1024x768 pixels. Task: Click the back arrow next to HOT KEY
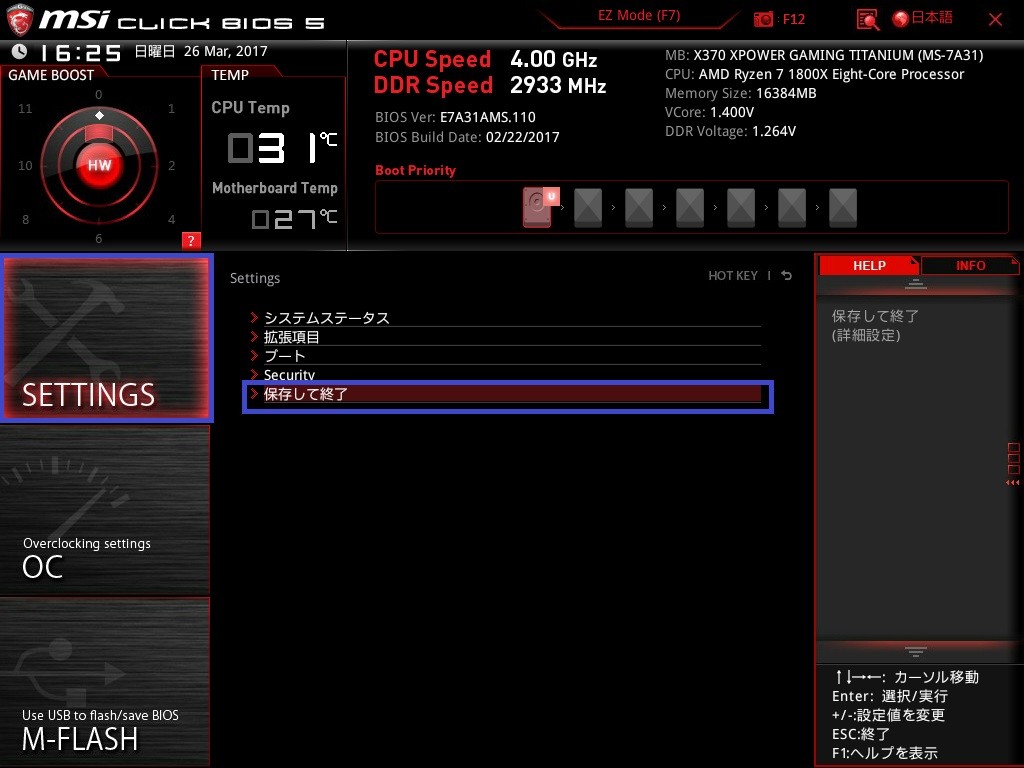coord(786,276)
